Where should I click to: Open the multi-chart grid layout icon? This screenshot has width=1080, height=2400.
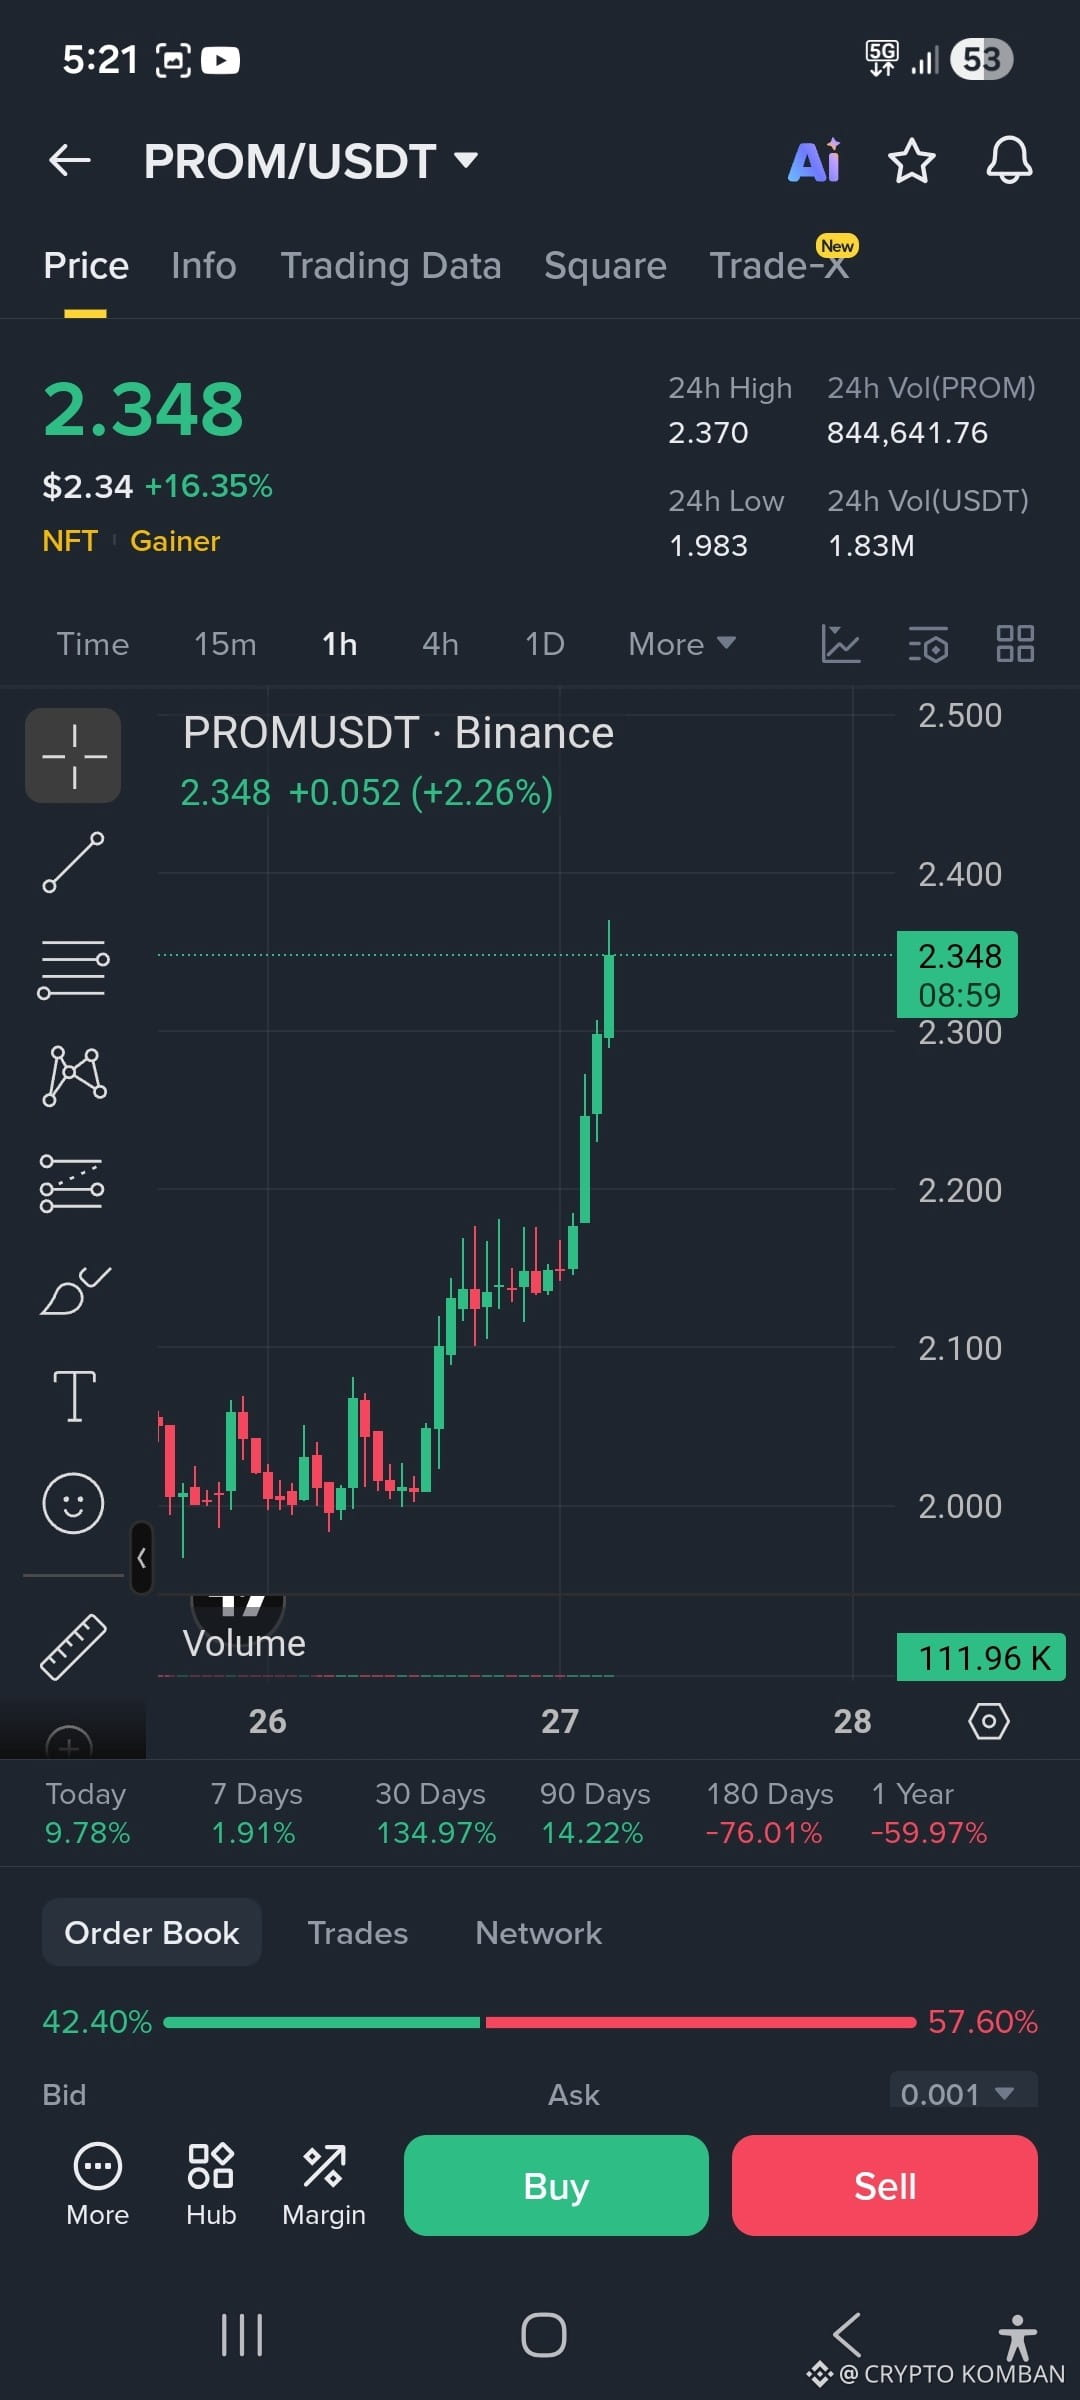tap(1015, 643)
